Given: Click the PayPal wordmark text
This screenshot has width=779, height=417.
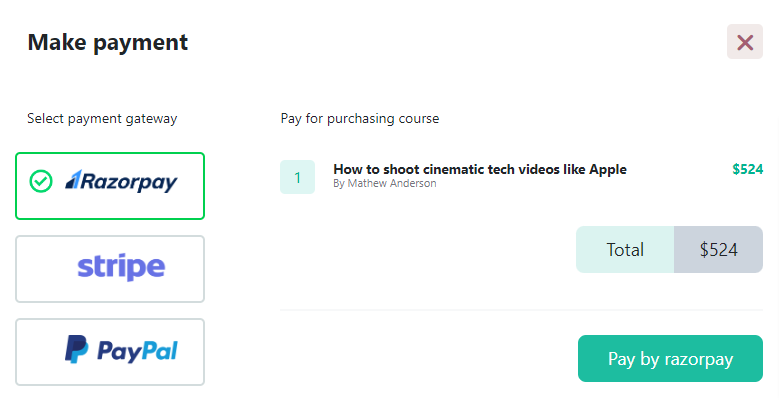Looking at the screenshot, I should tap(137, 351).
